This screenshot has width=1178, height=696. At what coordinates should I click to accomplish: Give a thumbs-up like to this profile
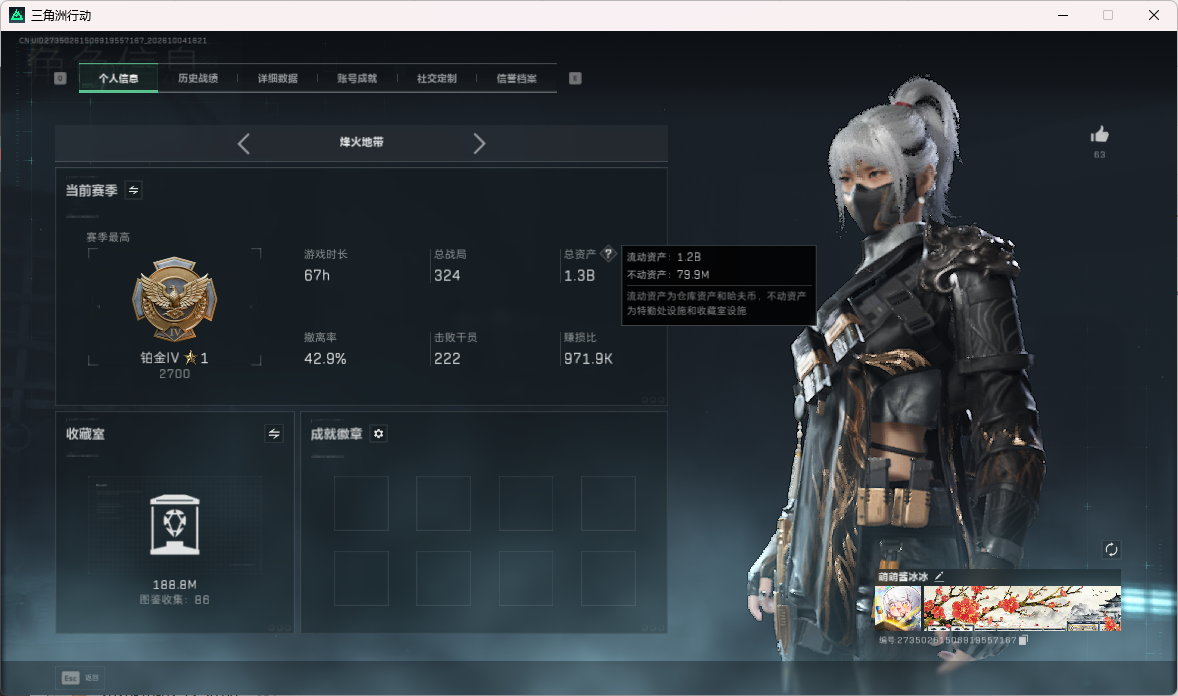point(1099,135)
